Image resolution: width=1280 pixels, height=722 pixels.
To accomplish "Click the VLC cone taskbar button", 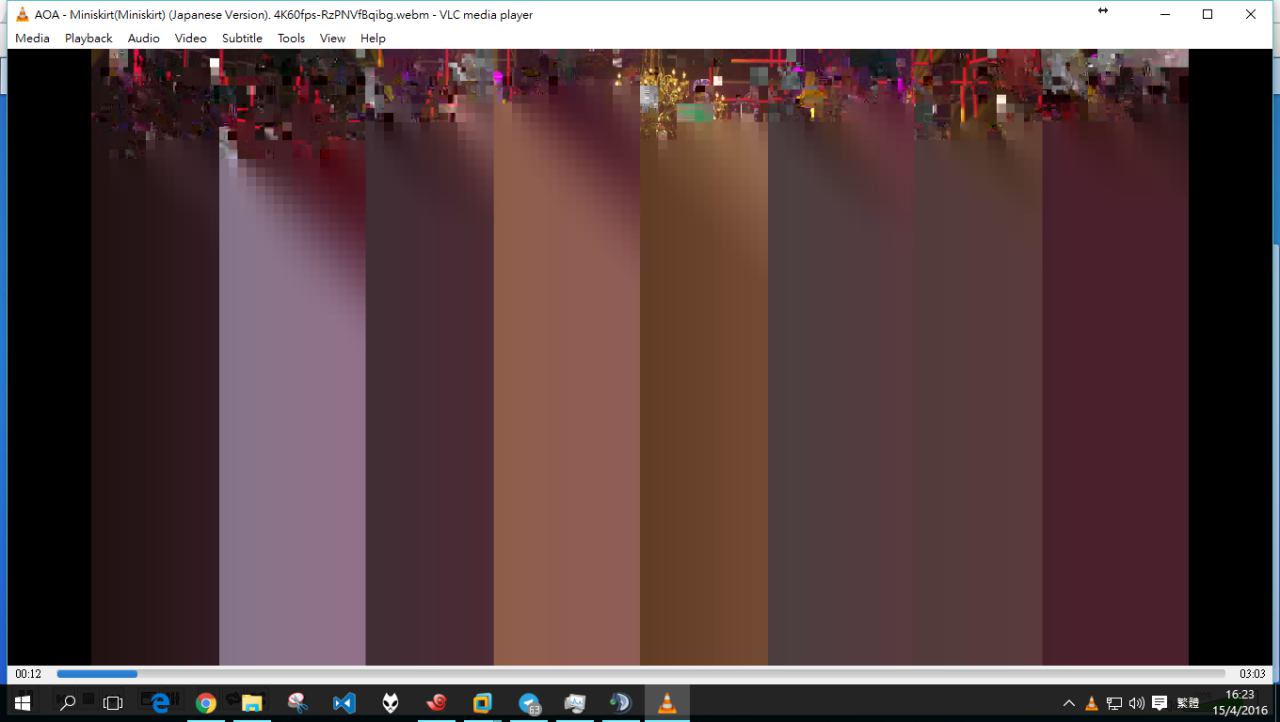I will [667, 703].
